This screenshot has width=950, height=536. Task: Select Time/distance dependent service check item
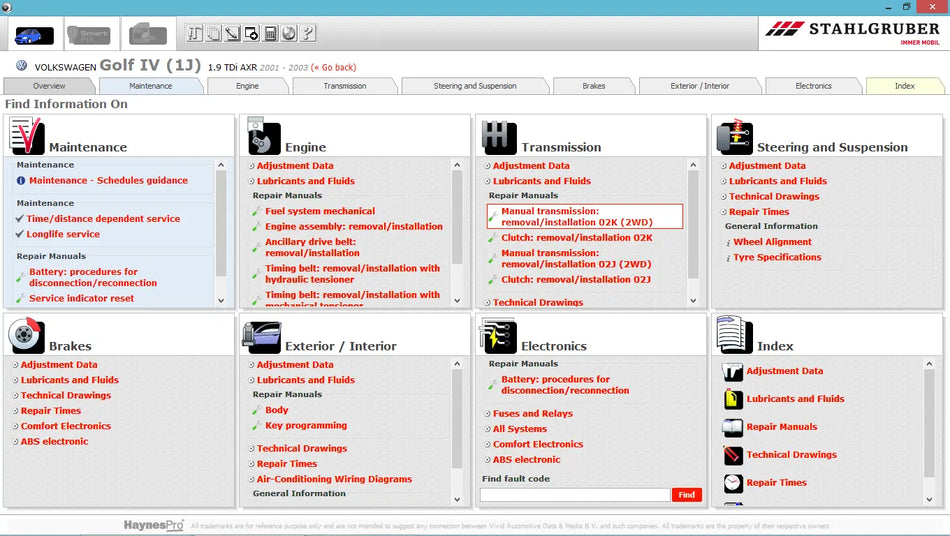(x=103, y=219)
